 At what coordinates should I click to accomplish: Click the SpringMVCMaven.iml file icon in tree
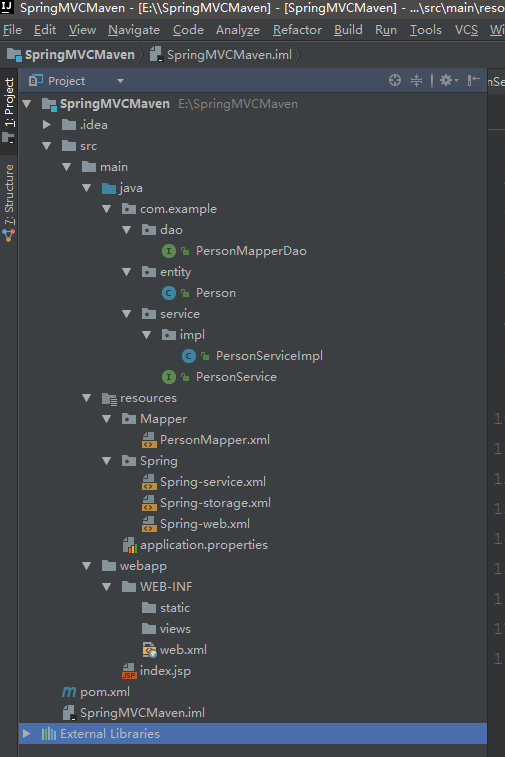[69, 713]
